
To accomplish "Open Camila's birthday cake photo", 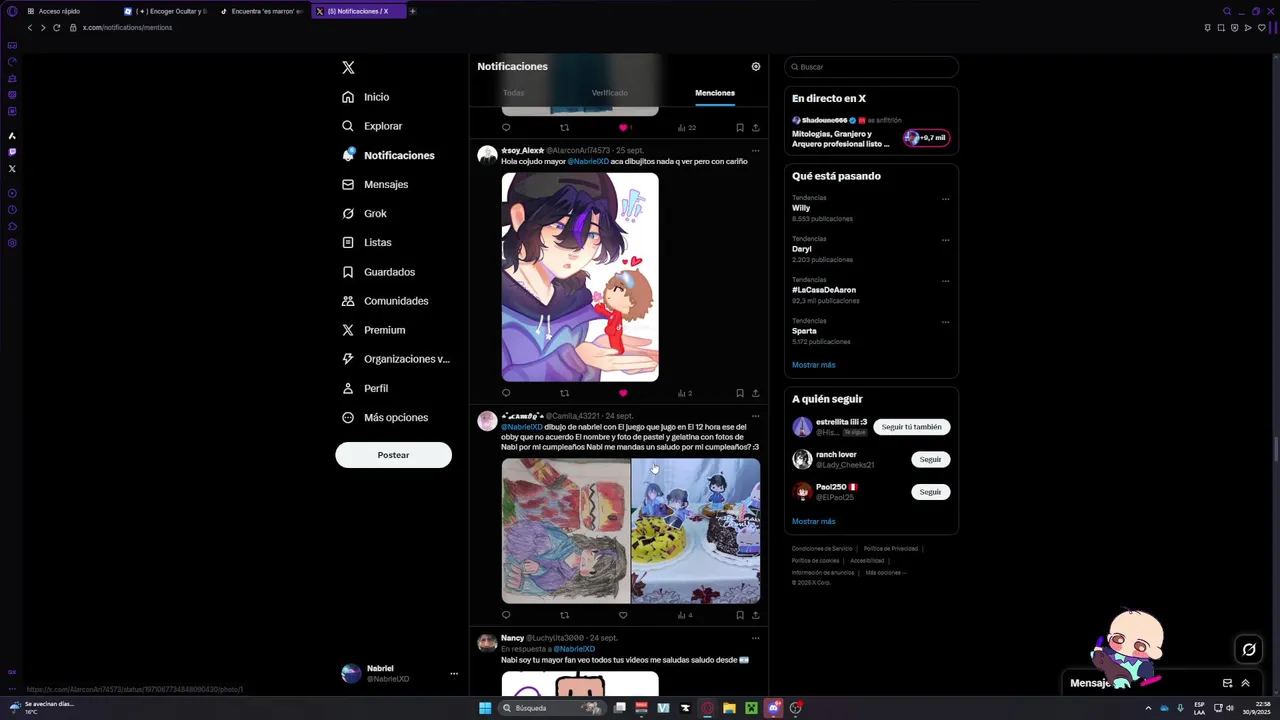I will (696, 531).
